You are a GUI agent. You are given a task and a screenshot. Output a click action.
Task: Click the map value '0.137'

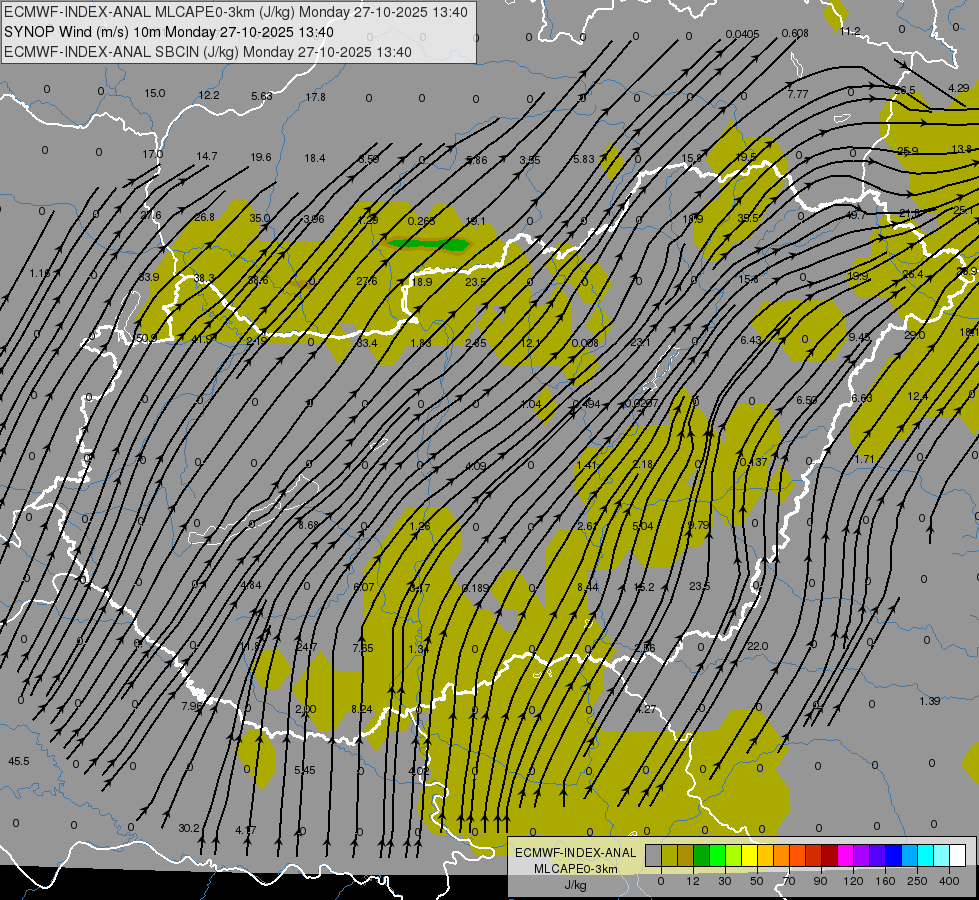pos(754,462)
